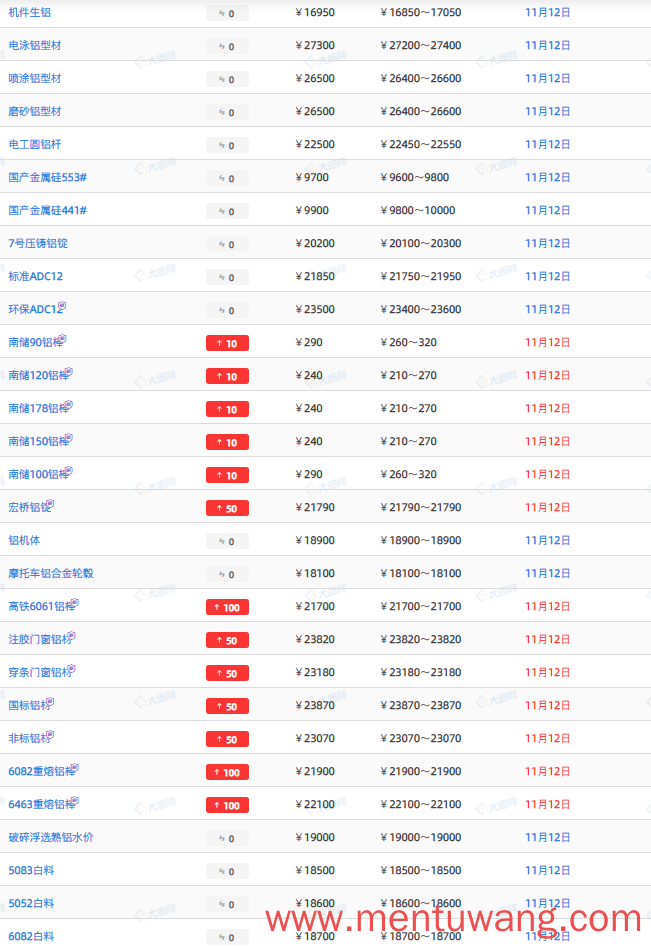
Task: Click the red 11月12日 date in 宏桥铝锭 row
Action: (548, 507)
